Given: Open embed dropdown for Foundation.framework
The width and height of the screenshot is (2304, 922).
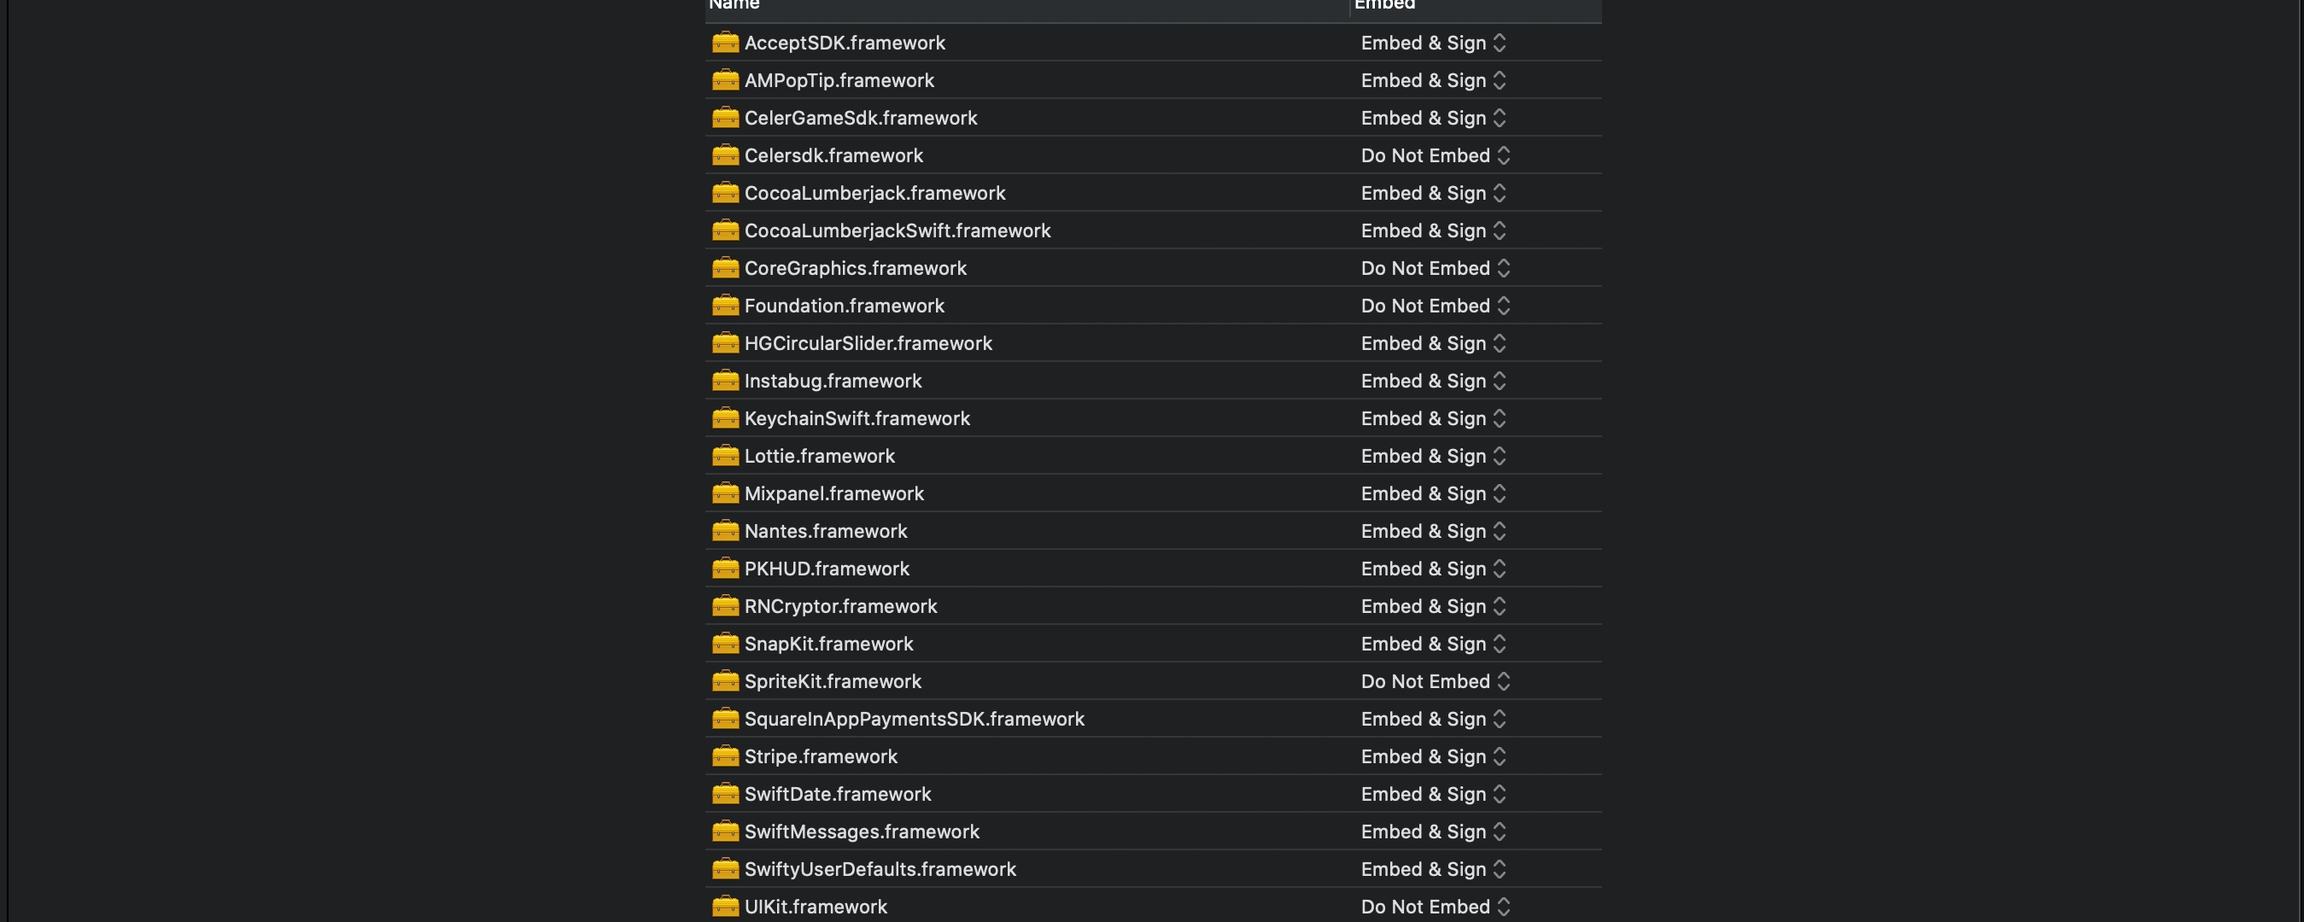Looking at the screenshot, I should (1435, 306).
